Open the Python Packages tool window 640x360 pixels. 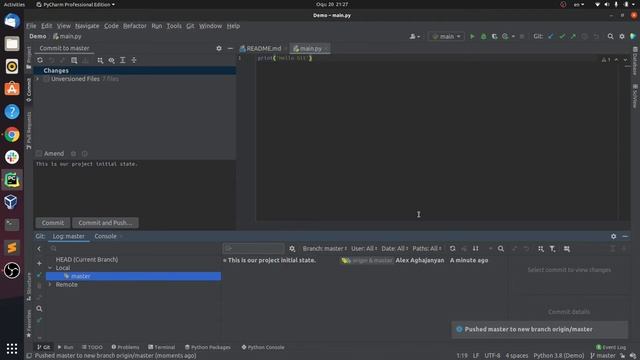click(208, 347)
